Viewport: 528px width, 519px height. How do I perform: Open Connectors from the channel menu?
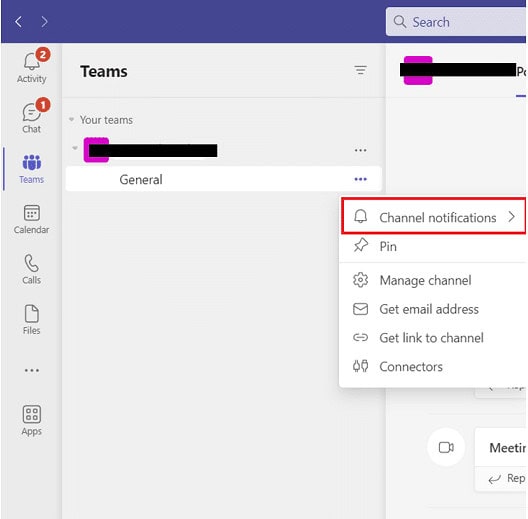click(x=433, y=366)
